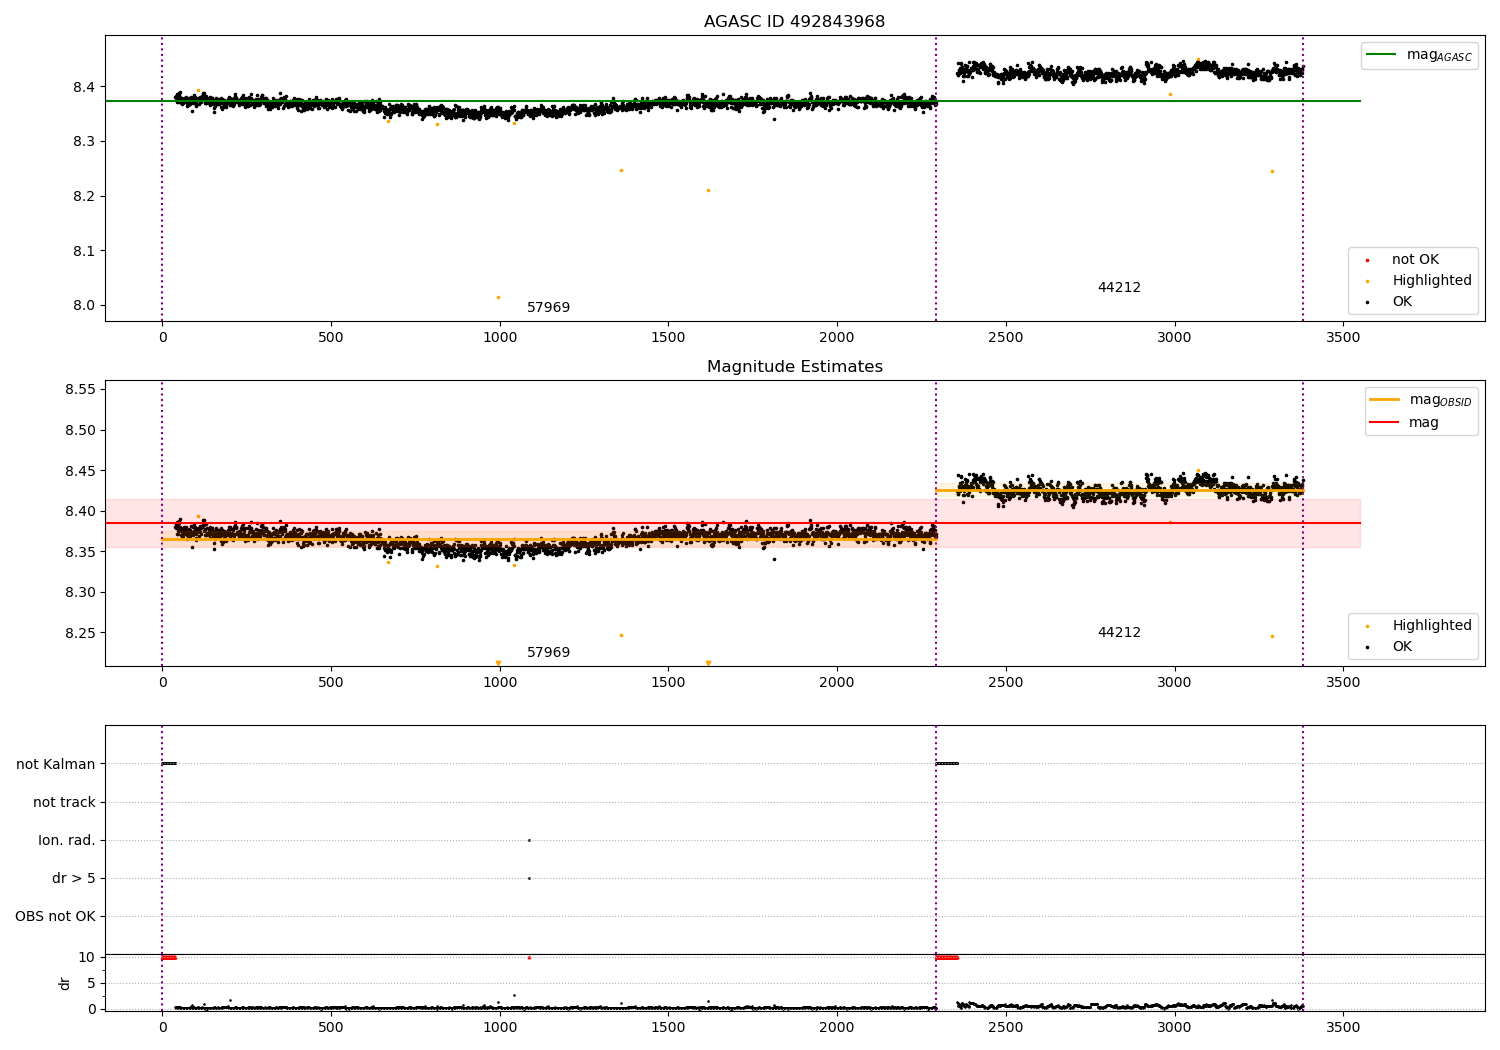Screen dimensions: 1500x1050
Task: Click x-axis tick '2500' under Magnitude Estimates plot
Action: 1005,682
